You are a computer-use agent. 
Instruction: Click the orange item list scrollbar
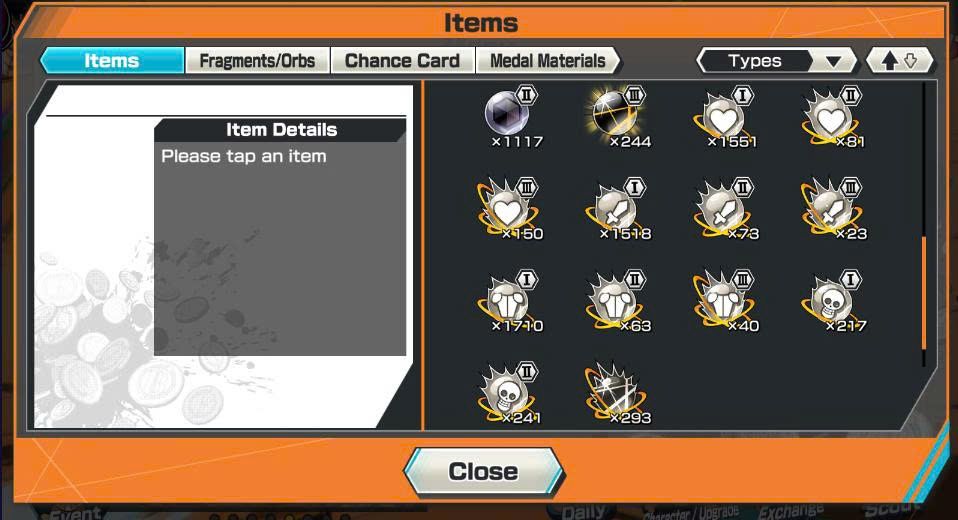(x=924, y=293)
